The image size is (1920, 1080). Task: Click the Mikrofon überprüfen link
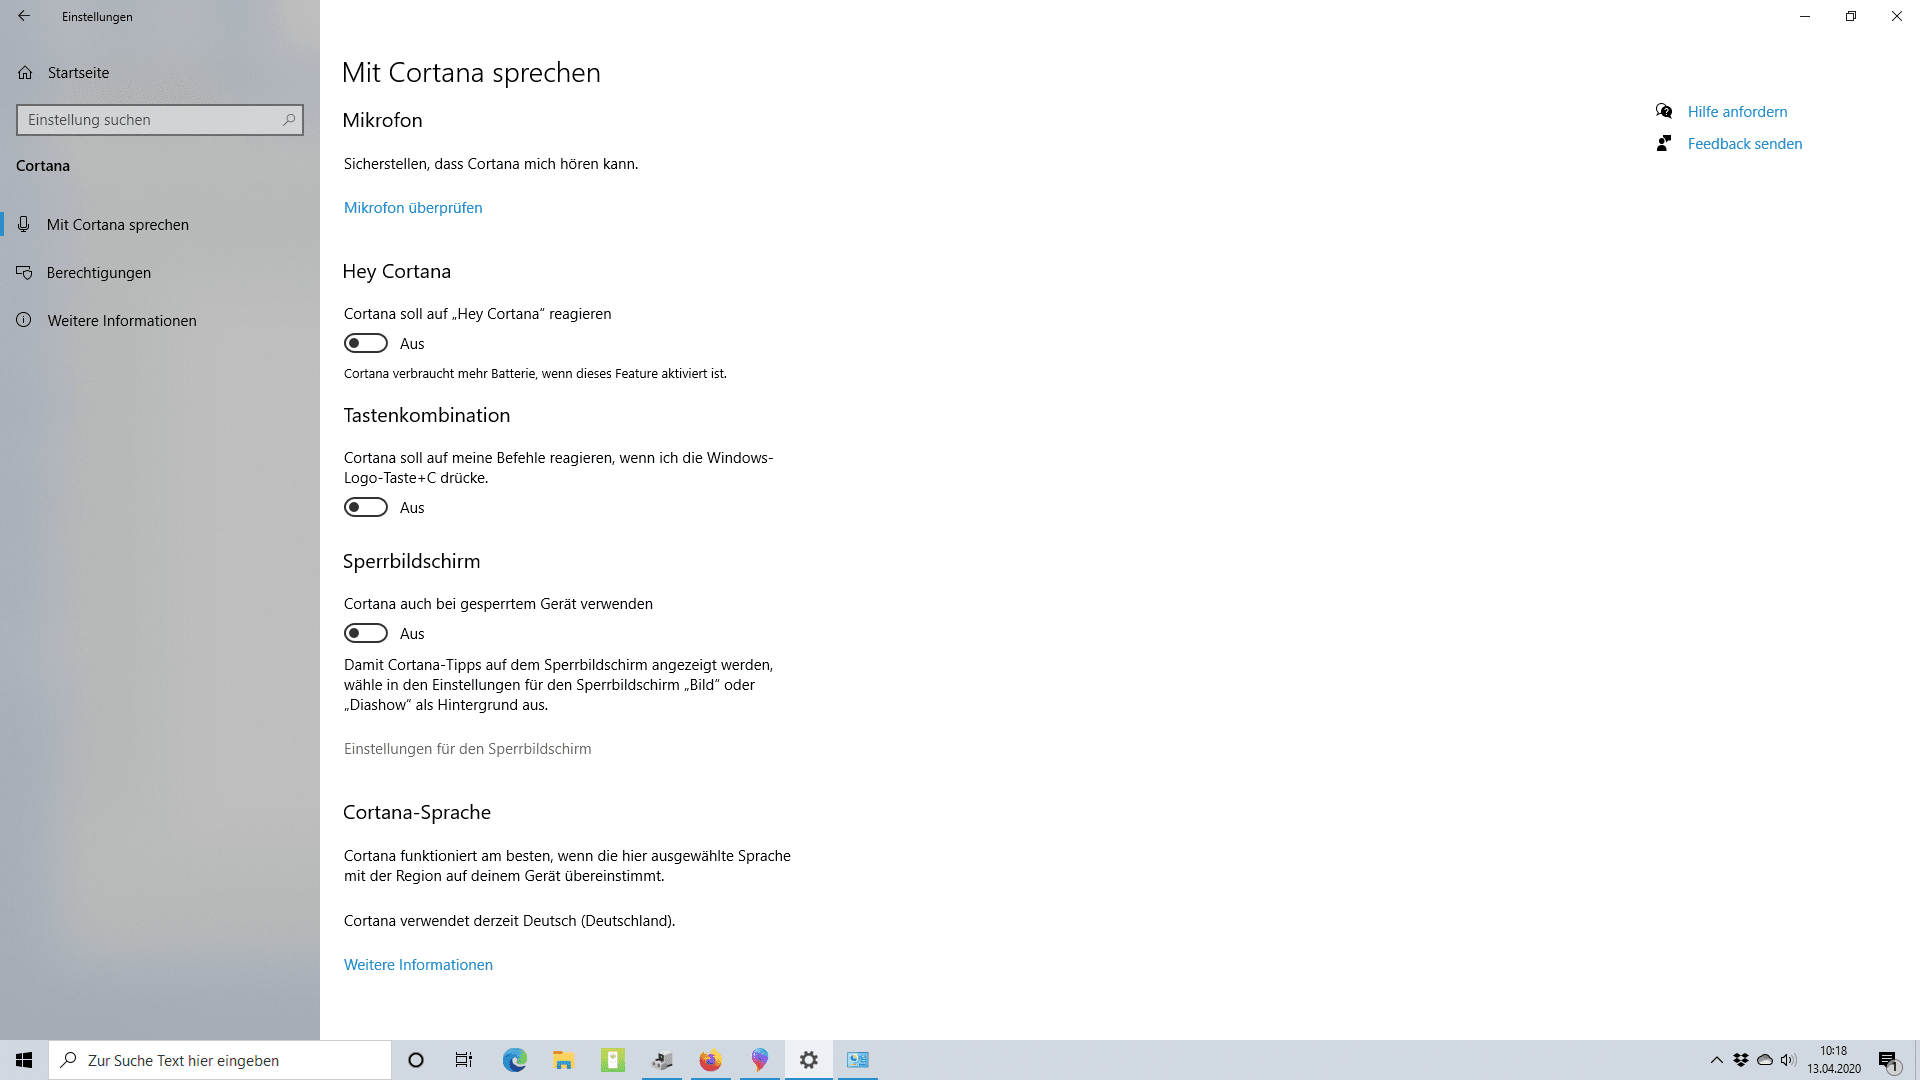[413, 208]
